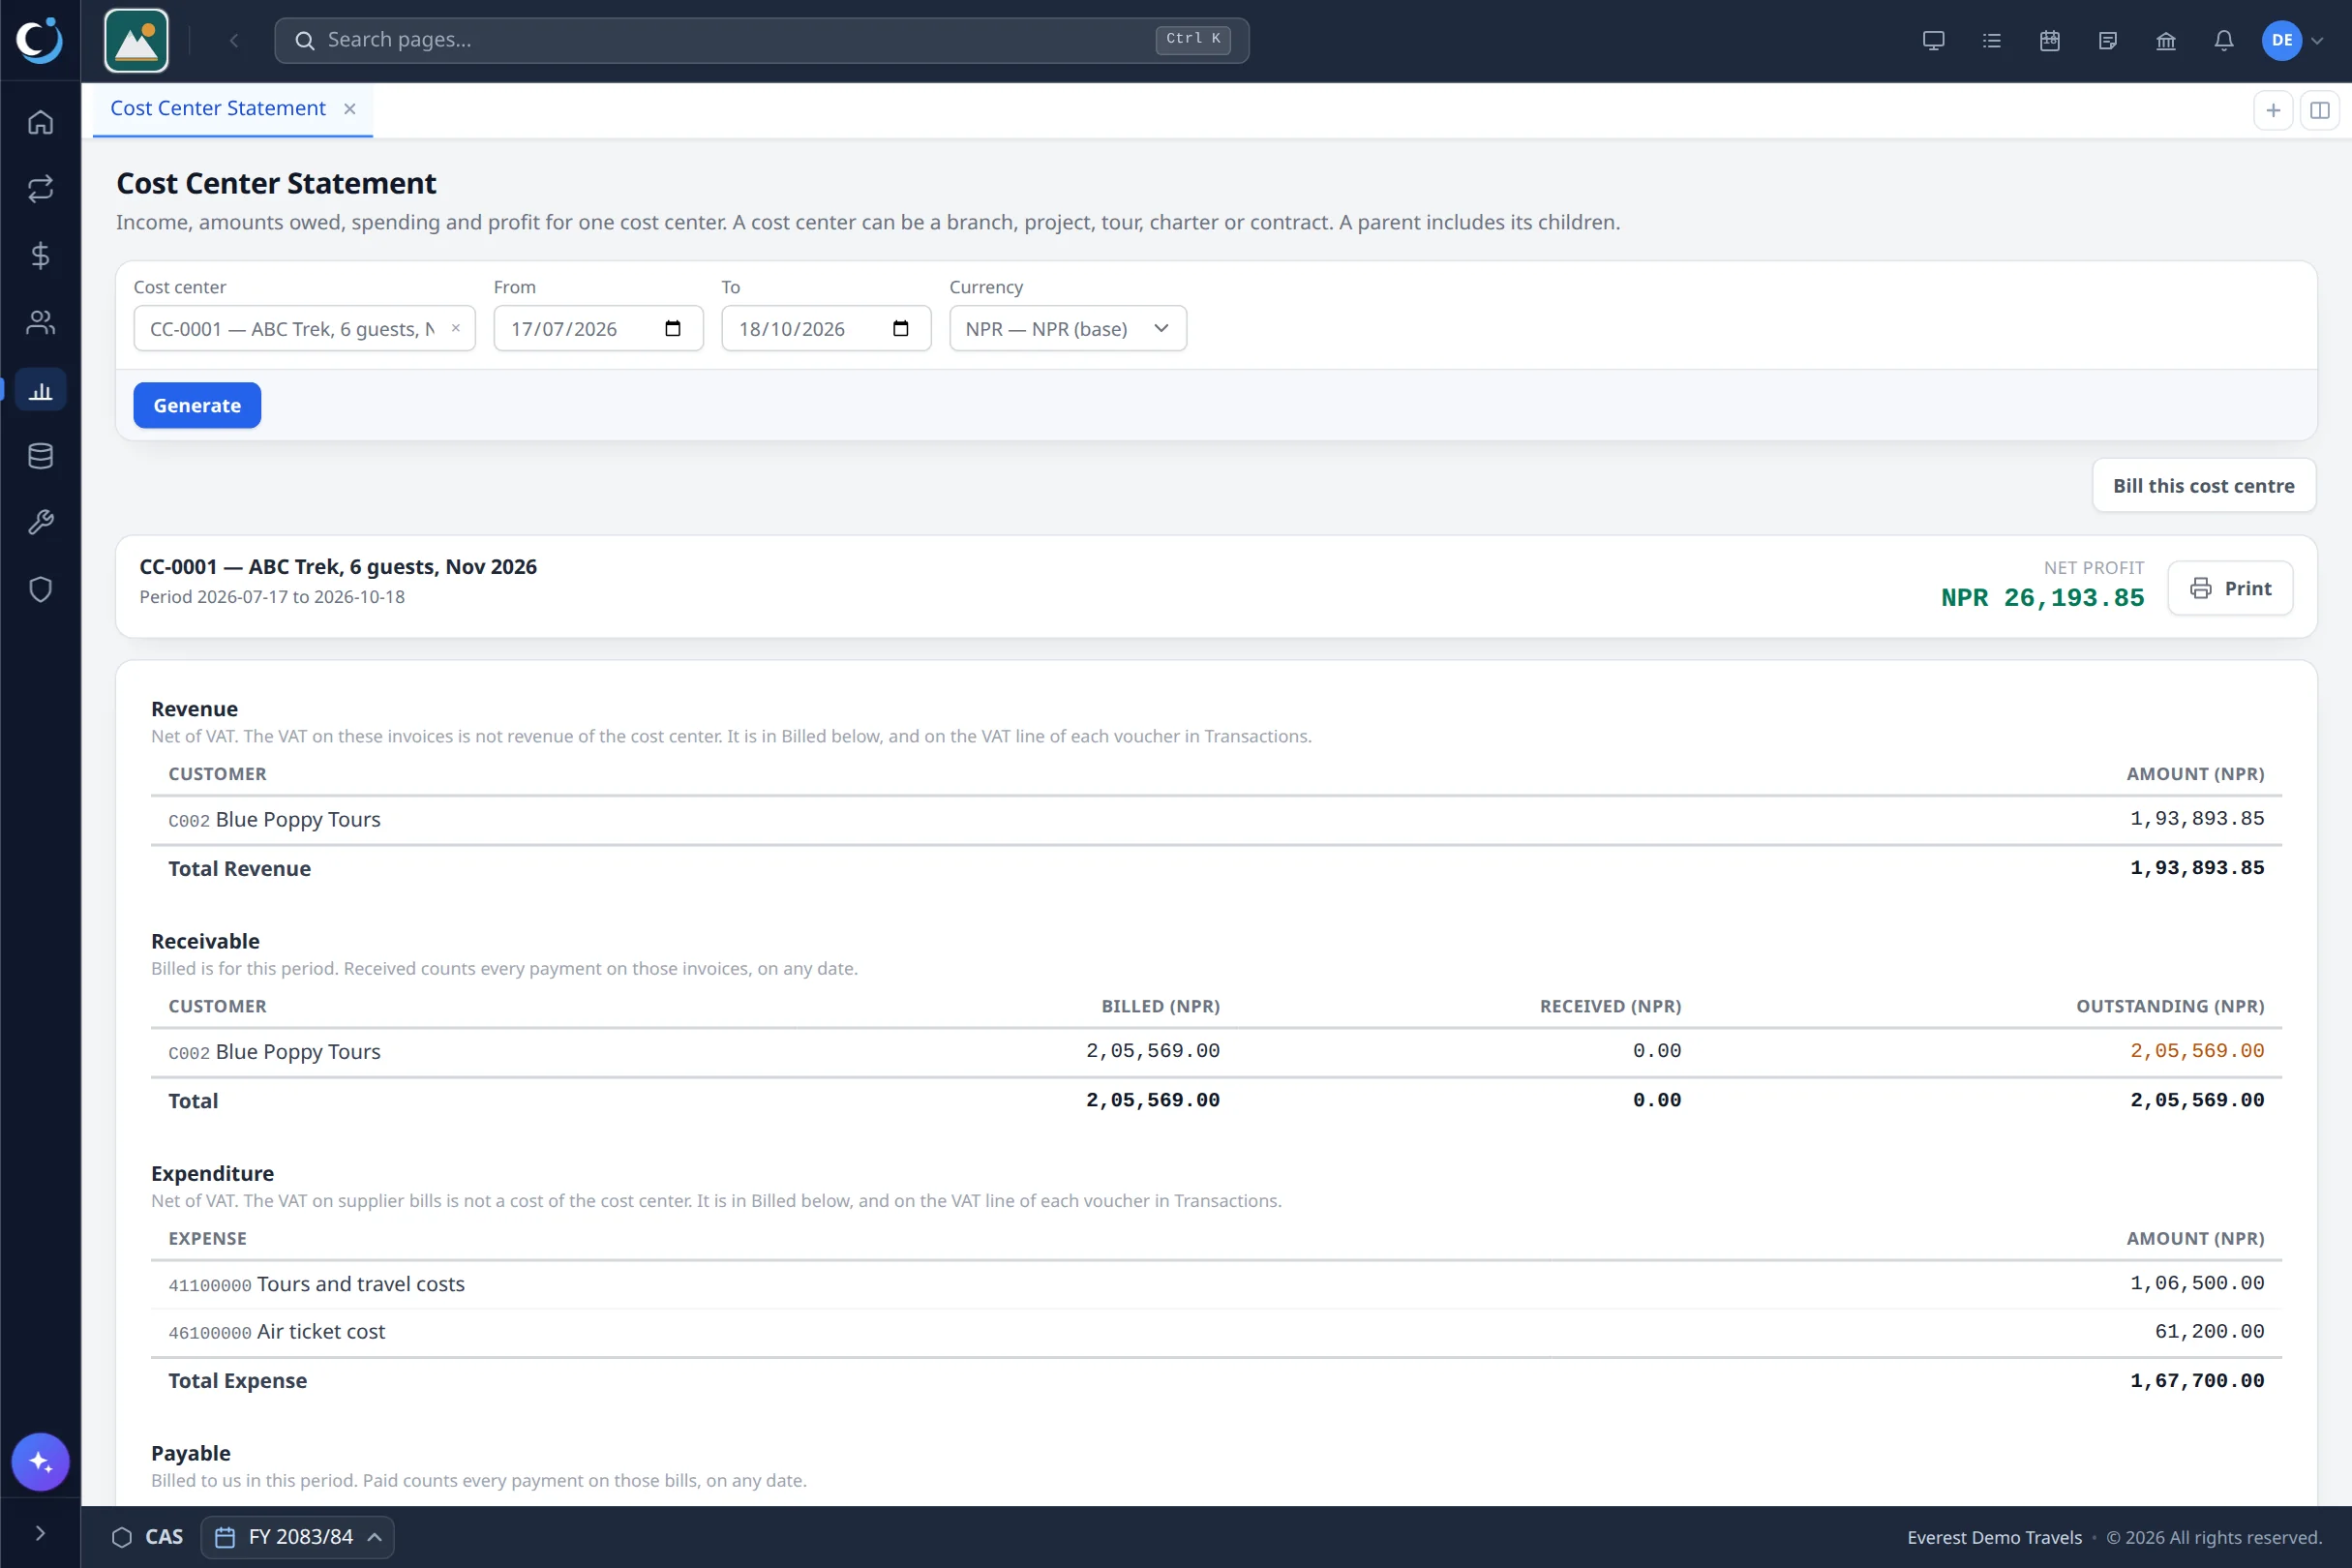
Task: Click the mountain company logo
Action: [136, 41]
